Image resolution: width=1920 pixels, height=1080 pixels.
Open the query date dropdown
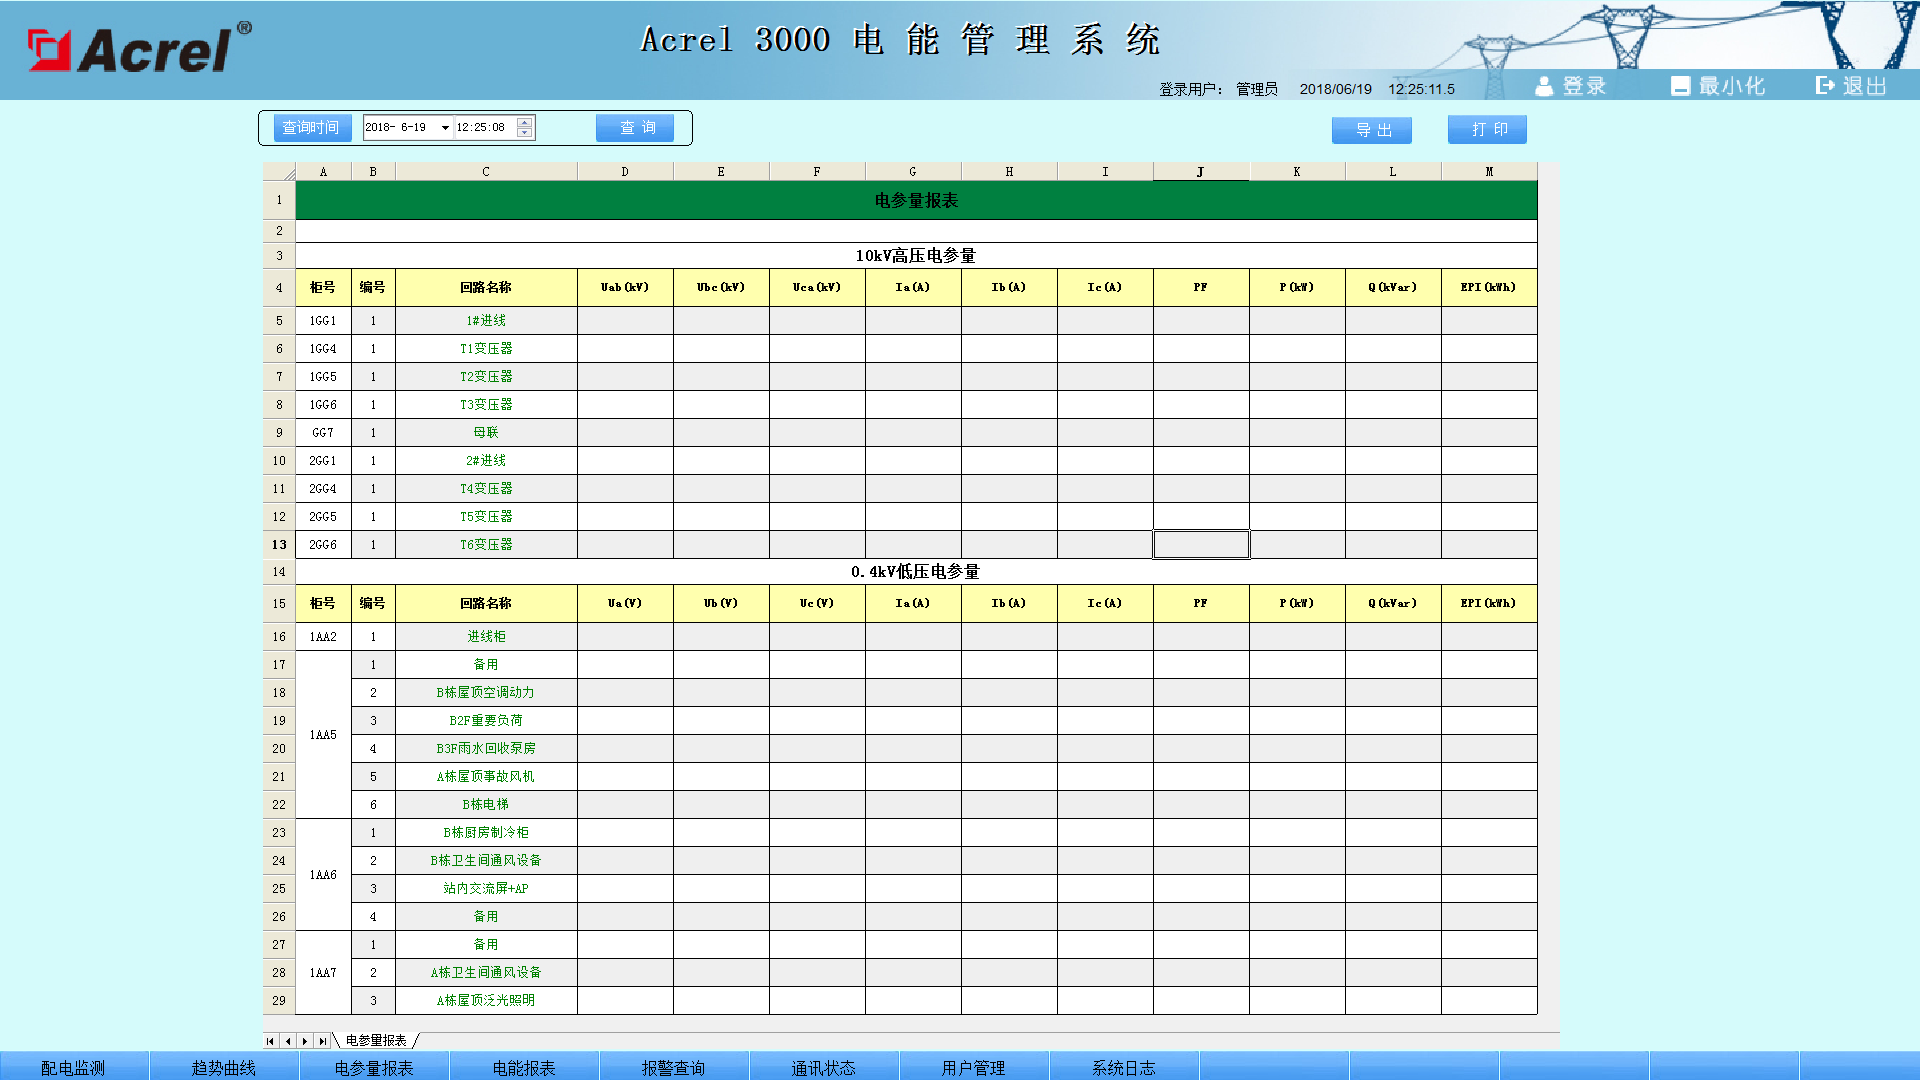445,128
